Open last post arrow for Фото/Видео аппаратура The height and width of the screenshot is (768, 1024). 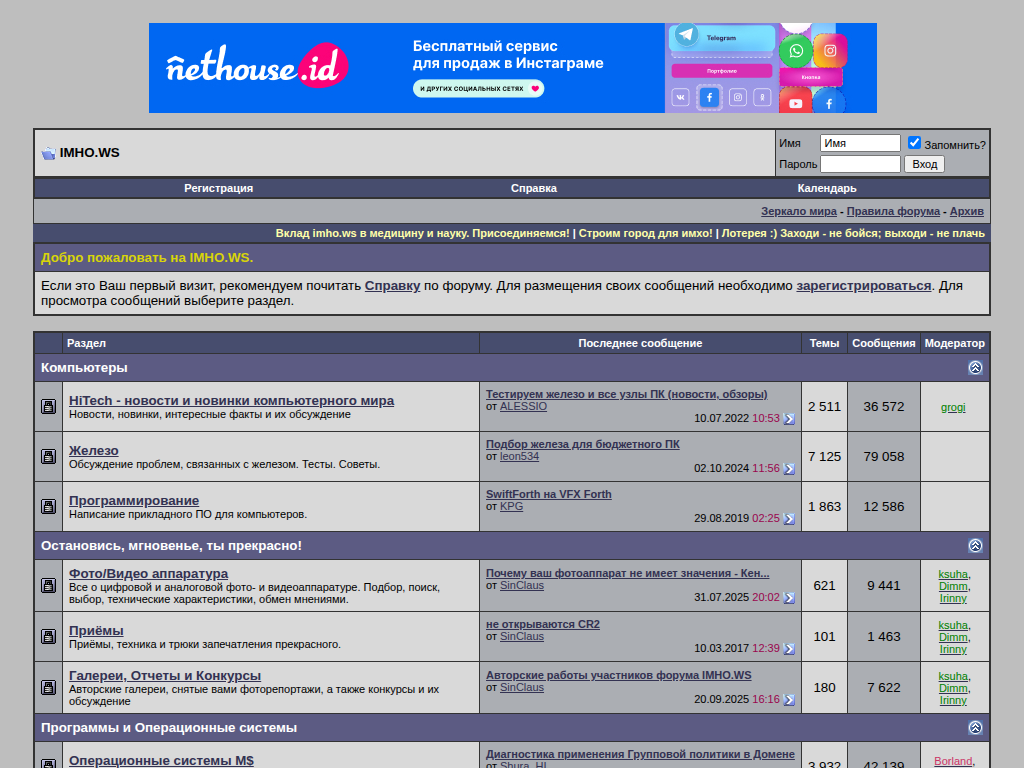(789, 598)
